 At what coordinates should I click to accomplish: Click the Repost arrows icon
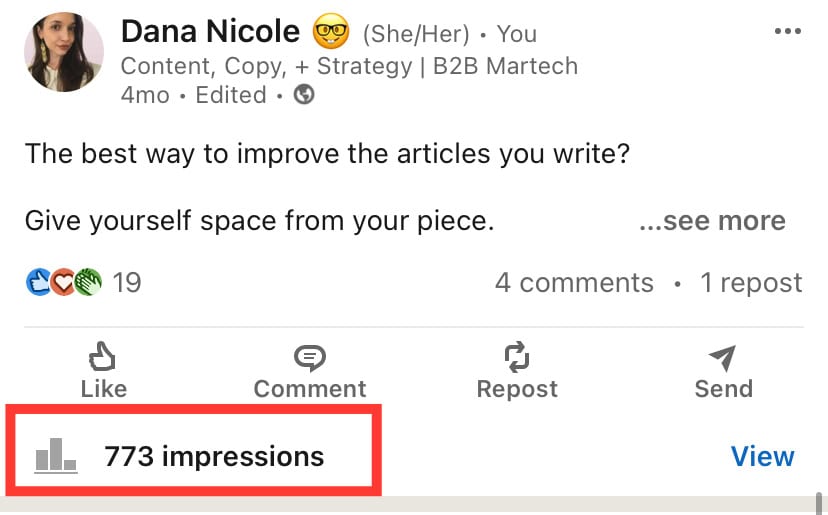tap(516, 357)
